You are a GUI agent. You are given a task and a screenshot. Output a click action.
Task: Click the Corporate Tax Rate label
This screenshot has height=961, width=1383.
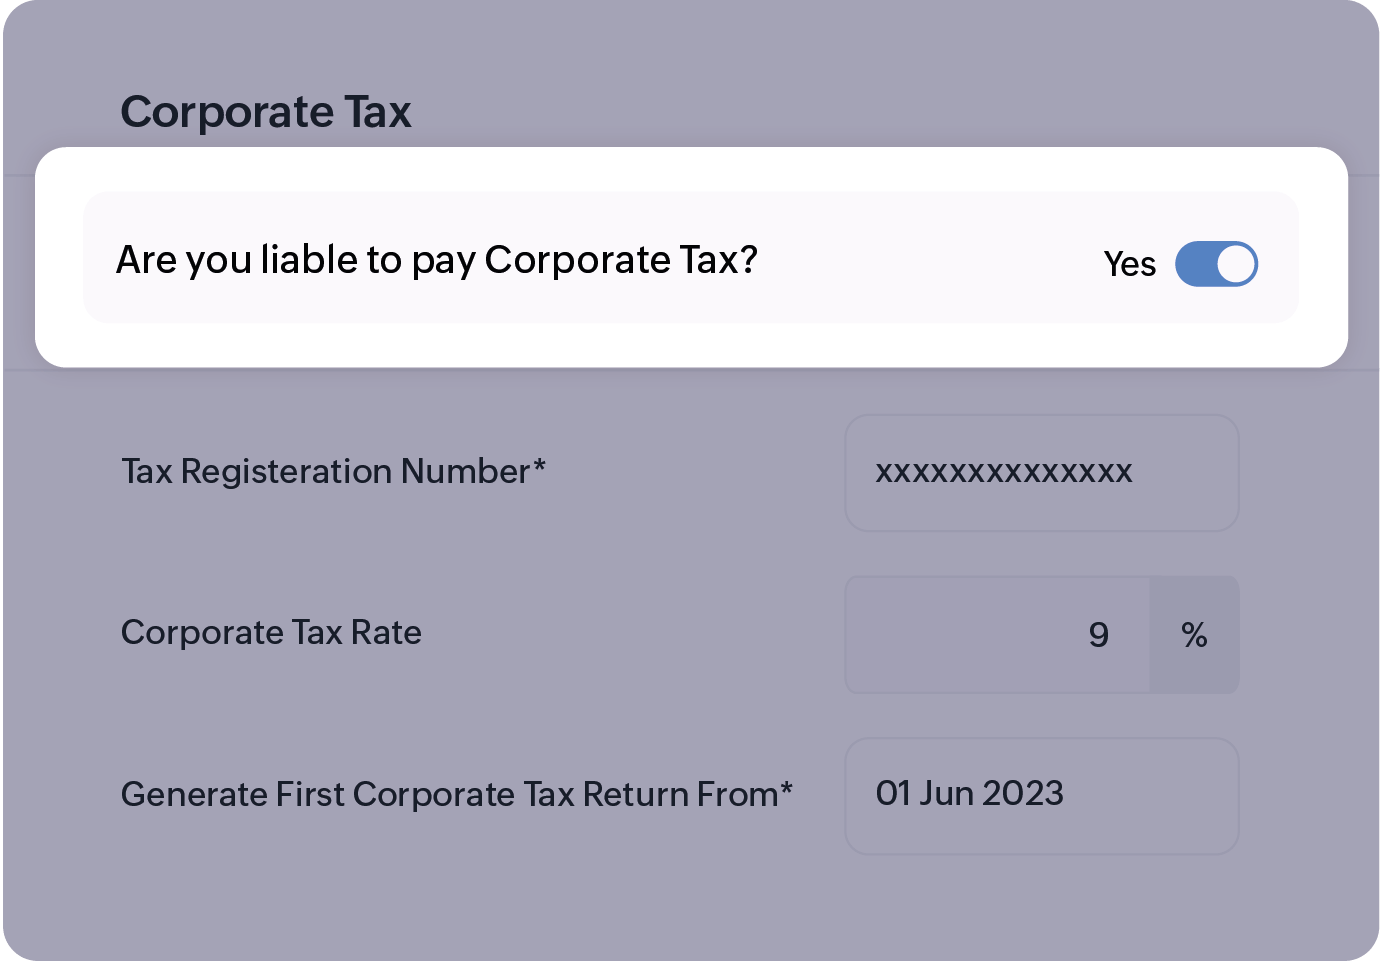click(271, 633)
